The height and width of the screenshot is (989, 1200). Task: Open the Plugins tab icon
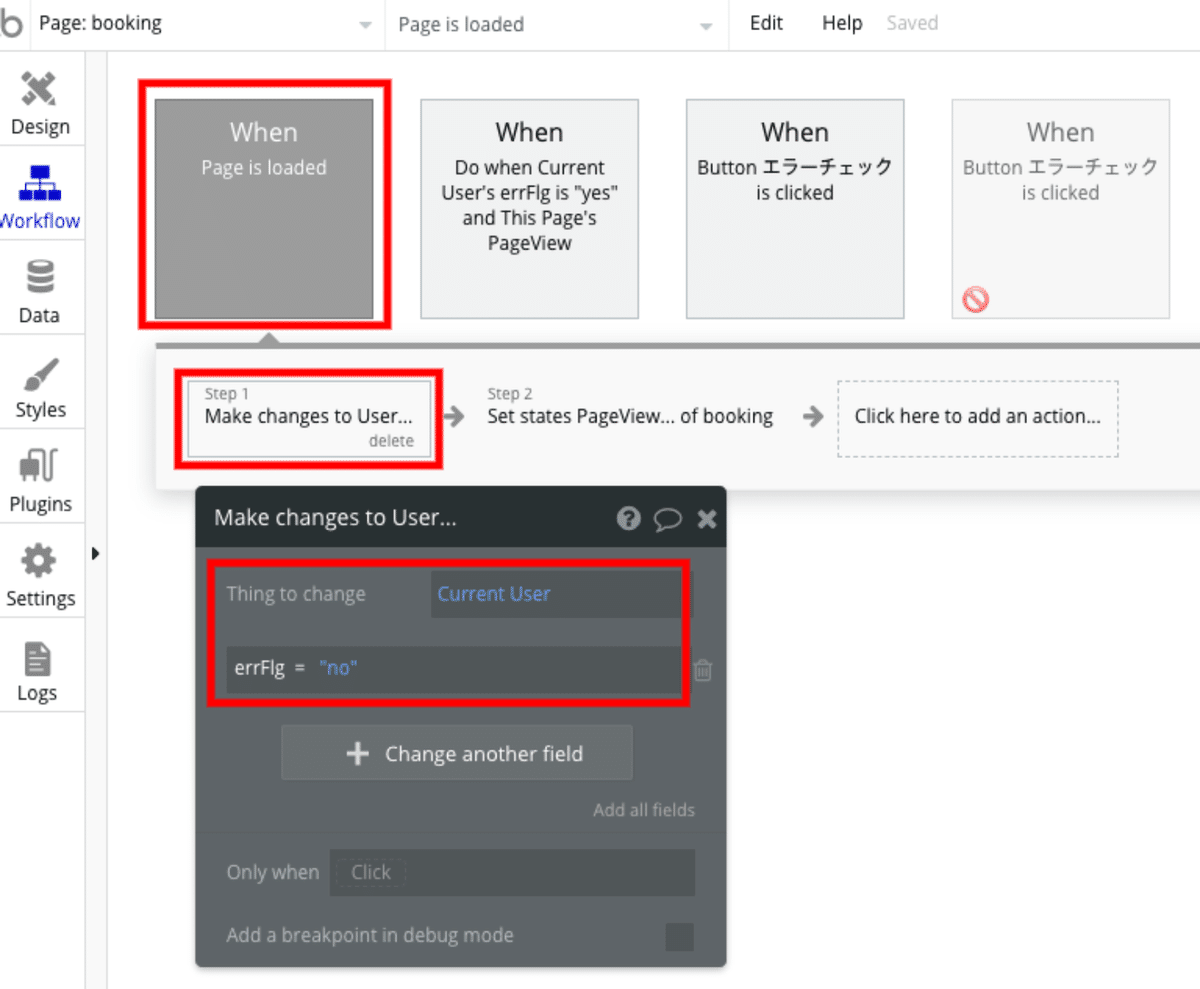point(40,467)
